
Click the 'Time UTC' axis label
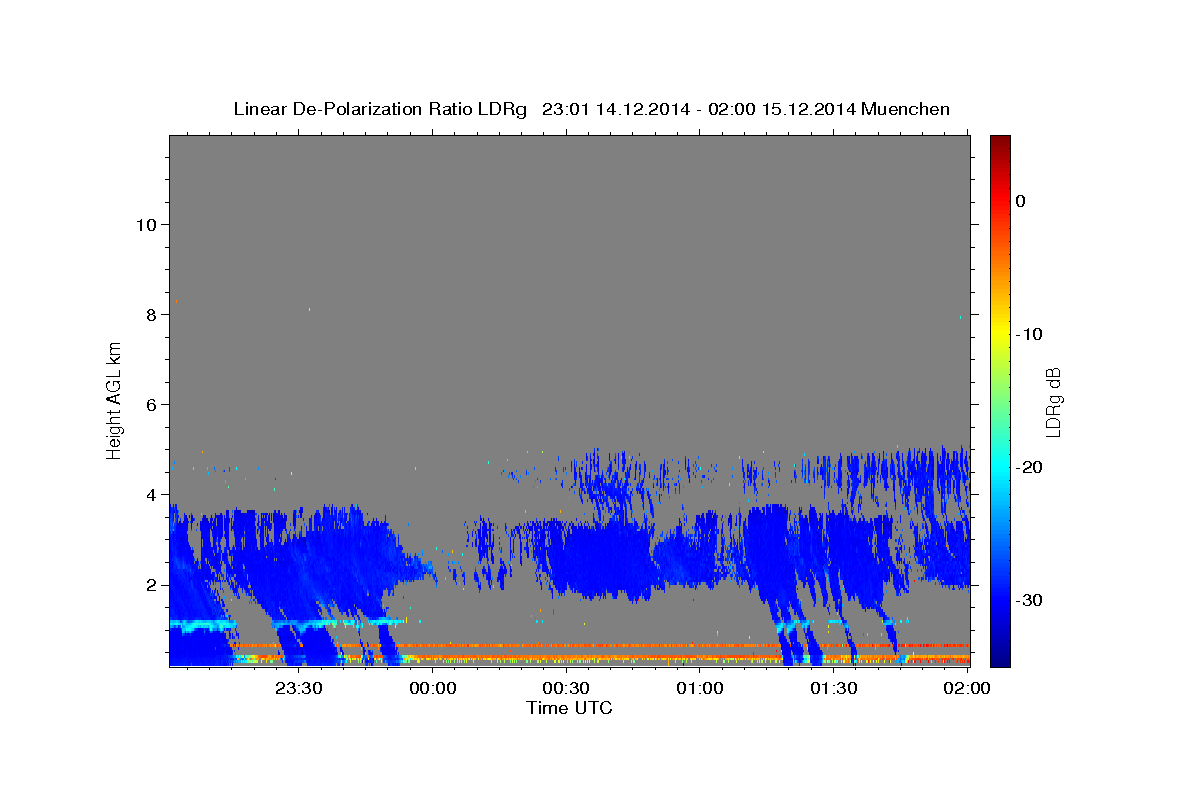569,708
